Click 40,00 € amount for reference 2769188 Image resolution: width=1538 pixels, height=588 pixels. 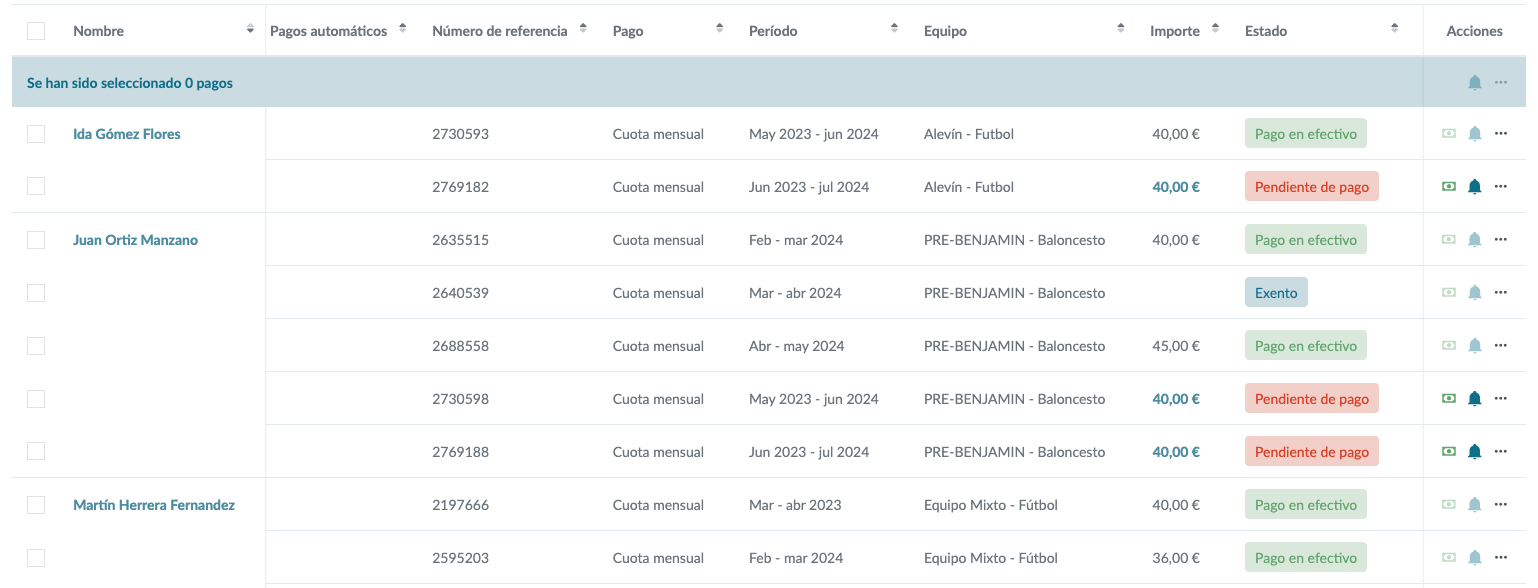[x=1175, y=452]
